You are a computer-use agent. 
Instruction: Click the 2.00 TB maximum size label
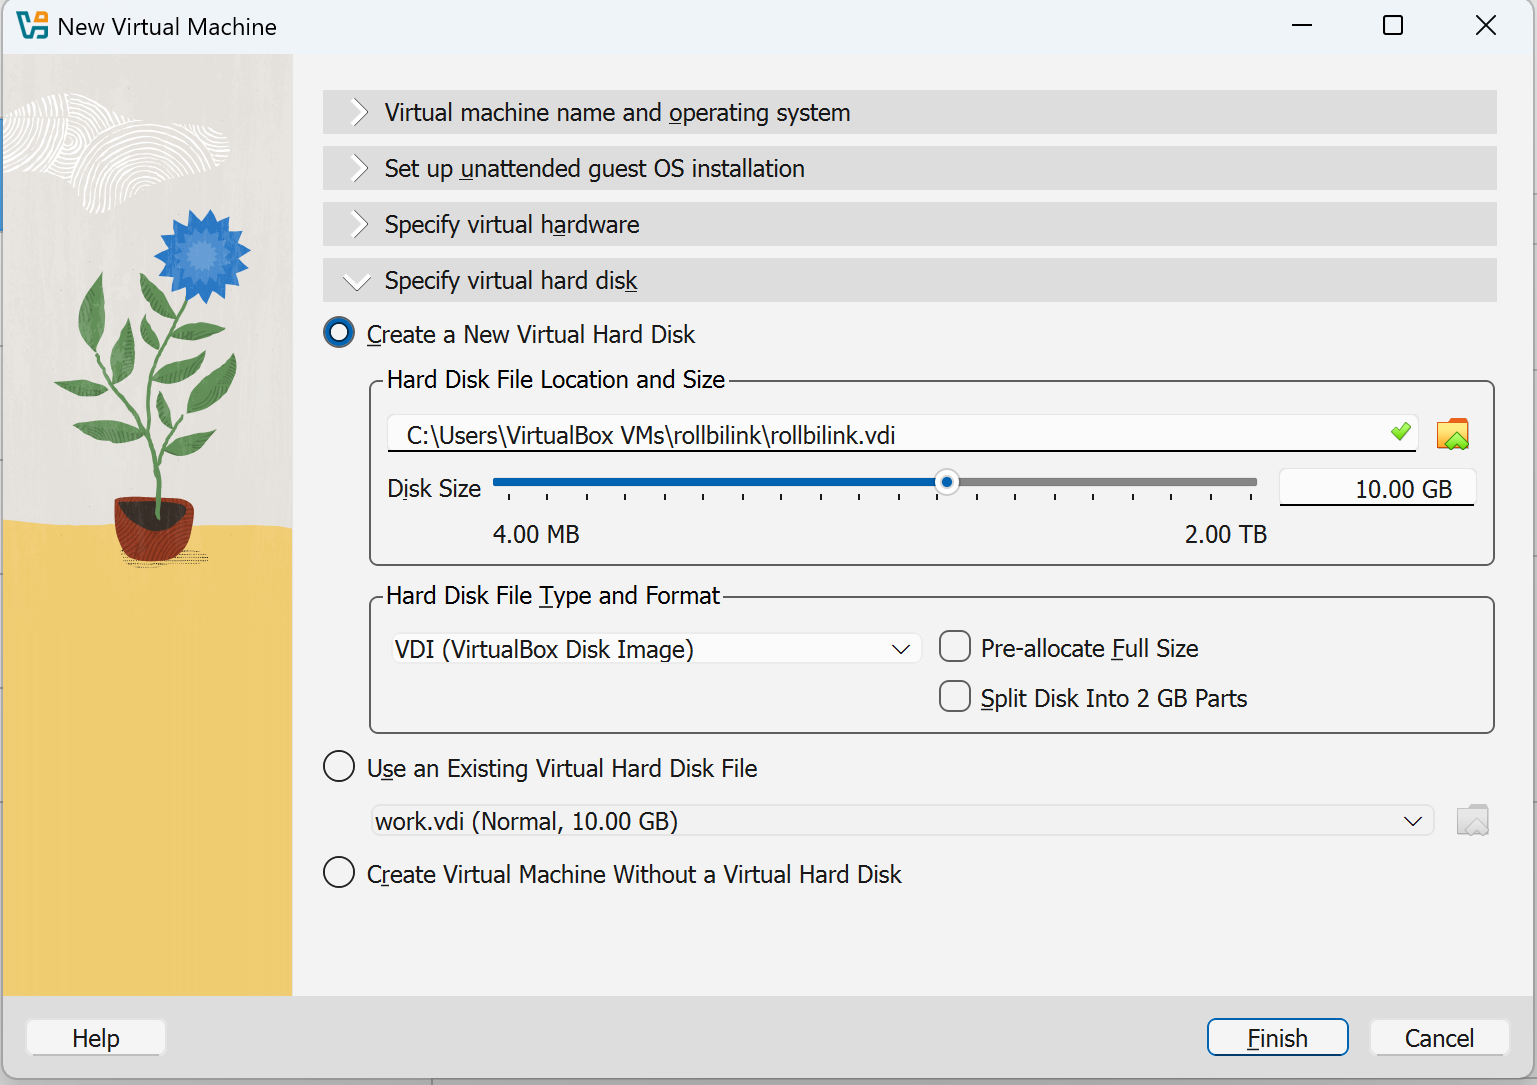pyautogui.click(x=1226, y=534)
